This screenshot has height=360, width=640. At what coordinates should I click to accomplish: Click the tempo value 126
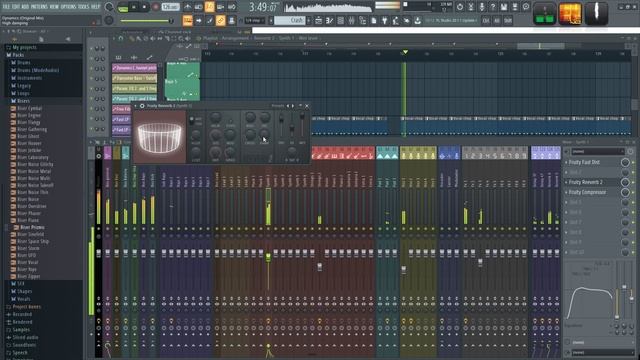(170, 7)
